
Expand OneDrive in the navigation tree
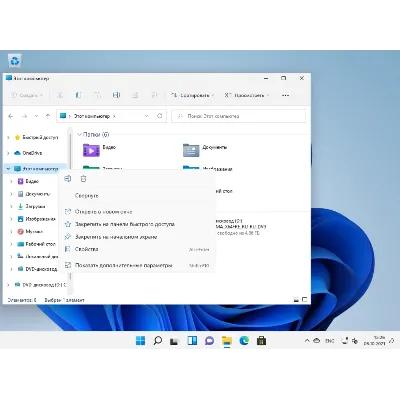coord(8,153)
